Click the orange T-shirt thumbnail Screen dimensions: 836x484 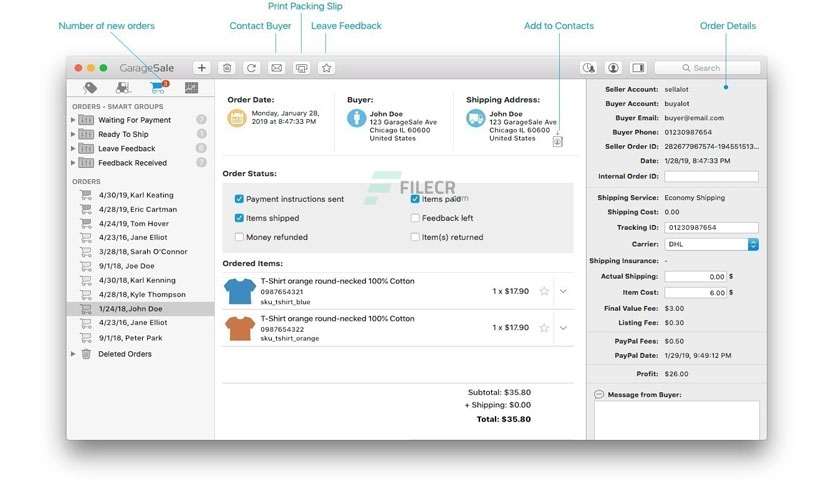(239, 328)
